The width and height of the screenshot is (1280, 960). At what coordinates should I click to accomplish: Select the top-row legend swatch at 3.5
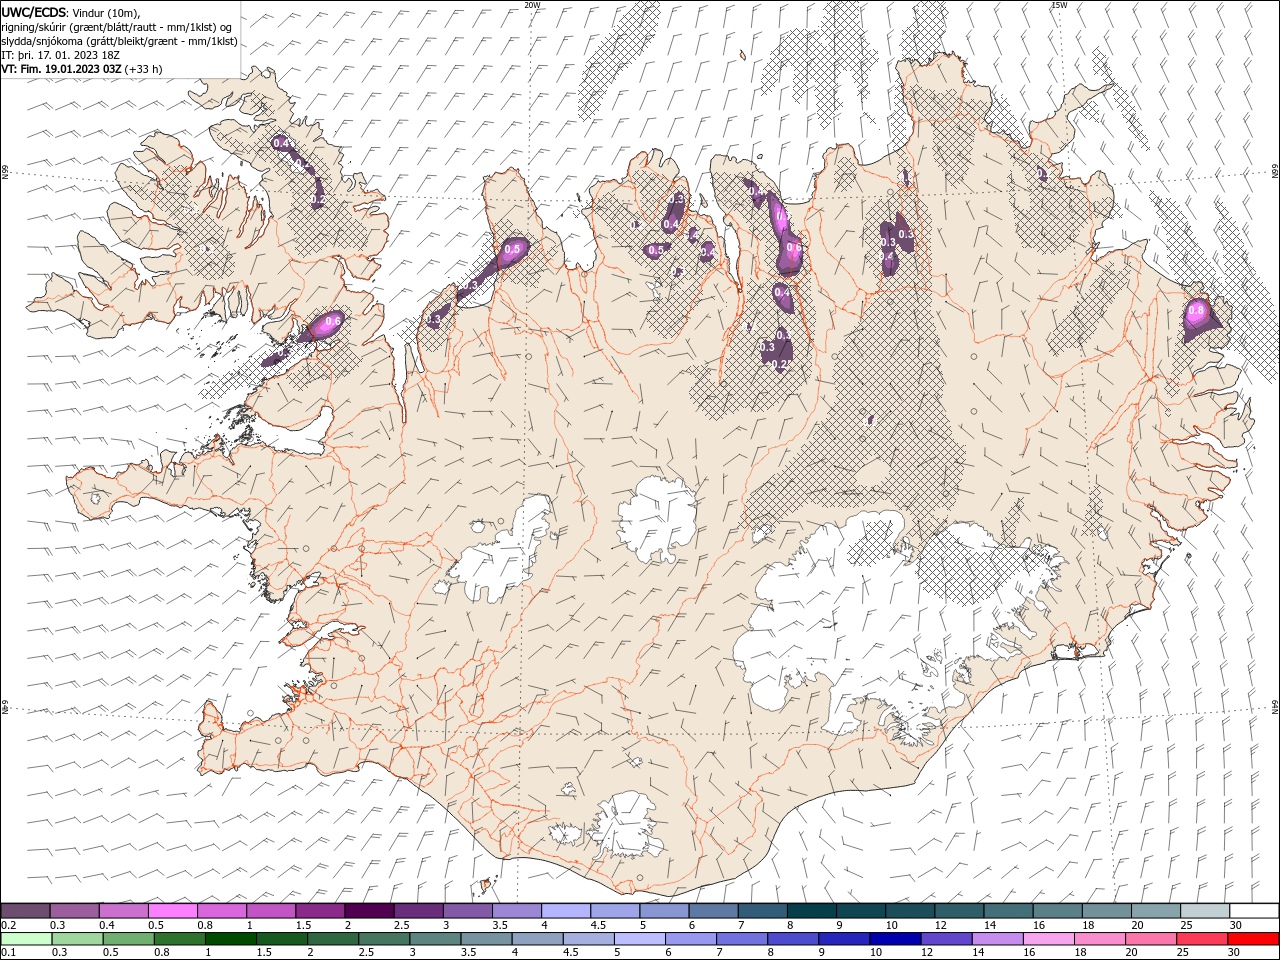pyautogui.click(x=516, y=910)
